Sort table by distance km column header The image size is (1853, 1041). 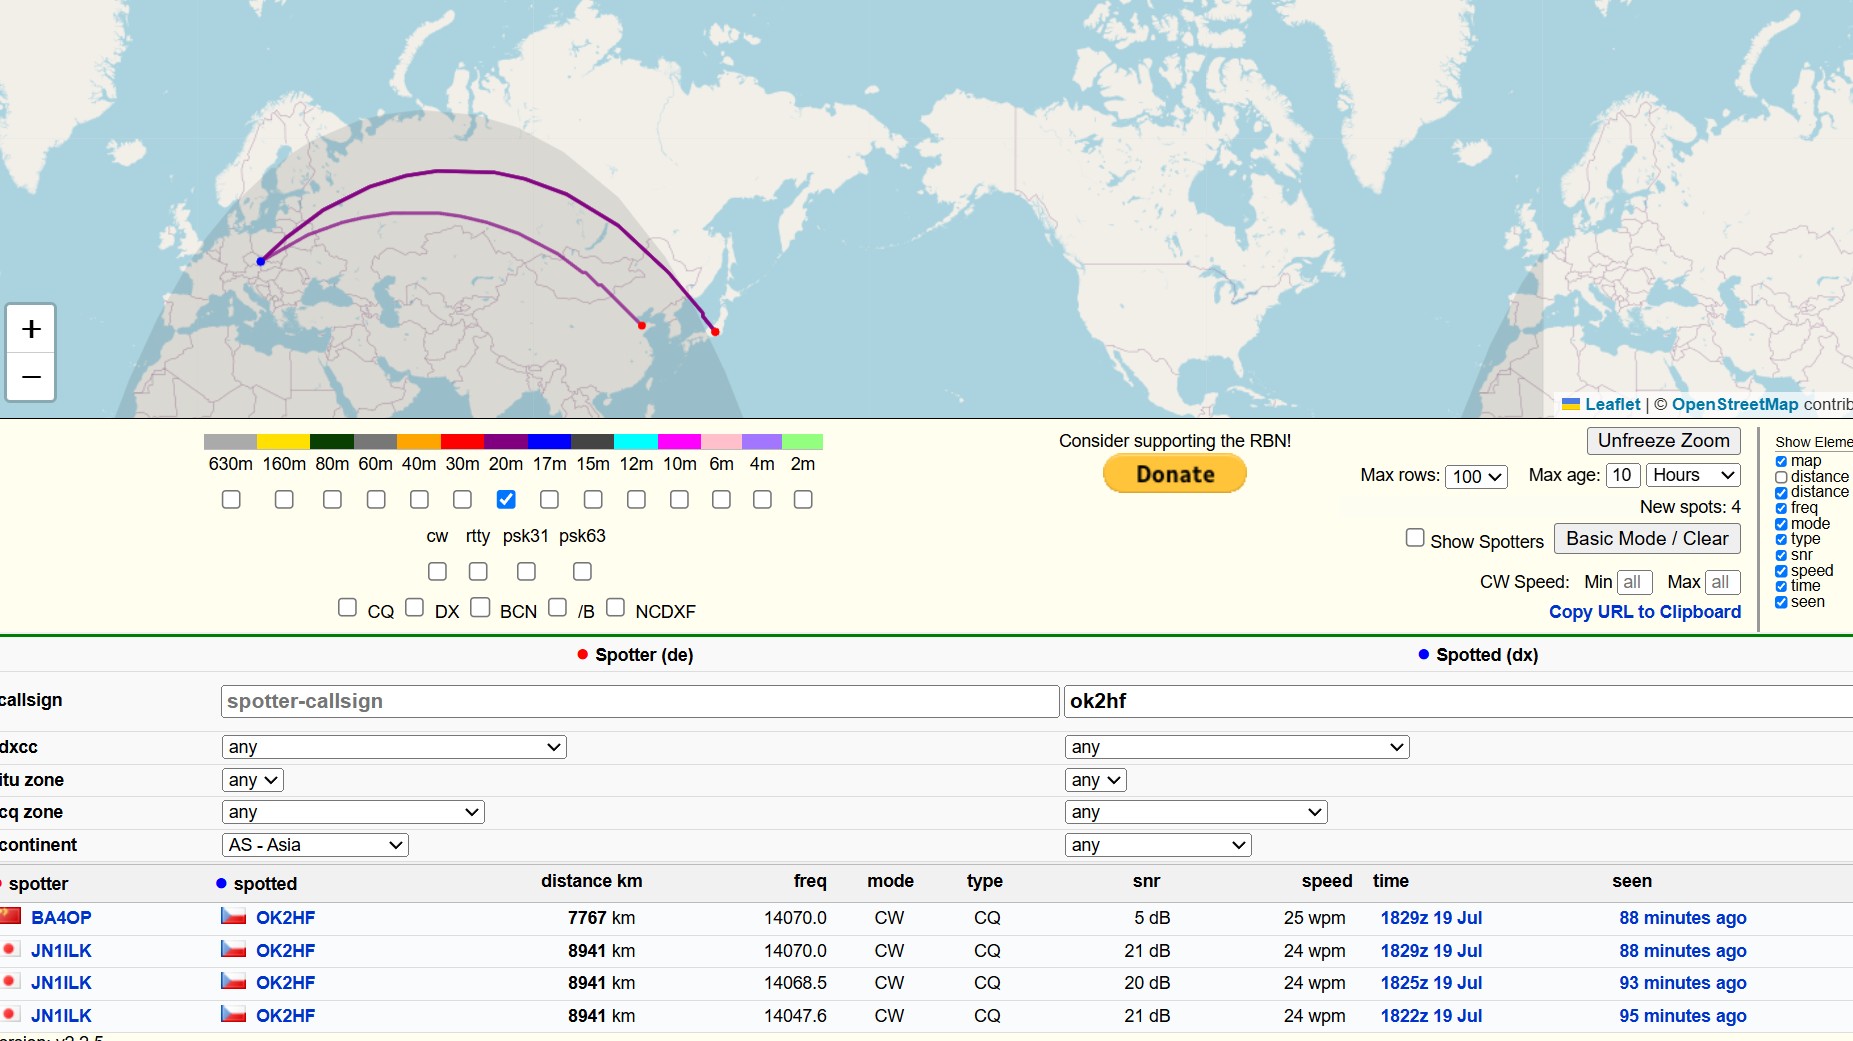click(x=591, y=881)
